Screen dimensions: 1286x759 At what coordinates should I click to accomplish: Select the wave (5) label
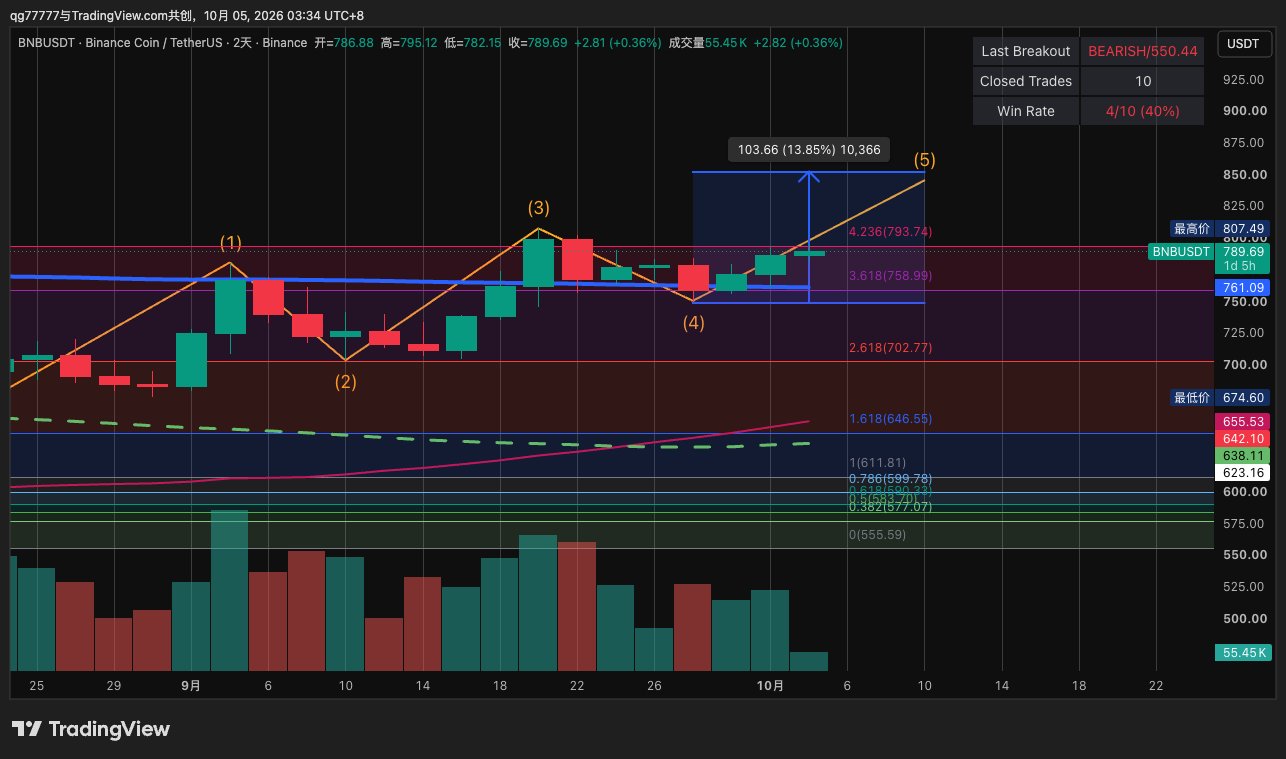point(925,159)
